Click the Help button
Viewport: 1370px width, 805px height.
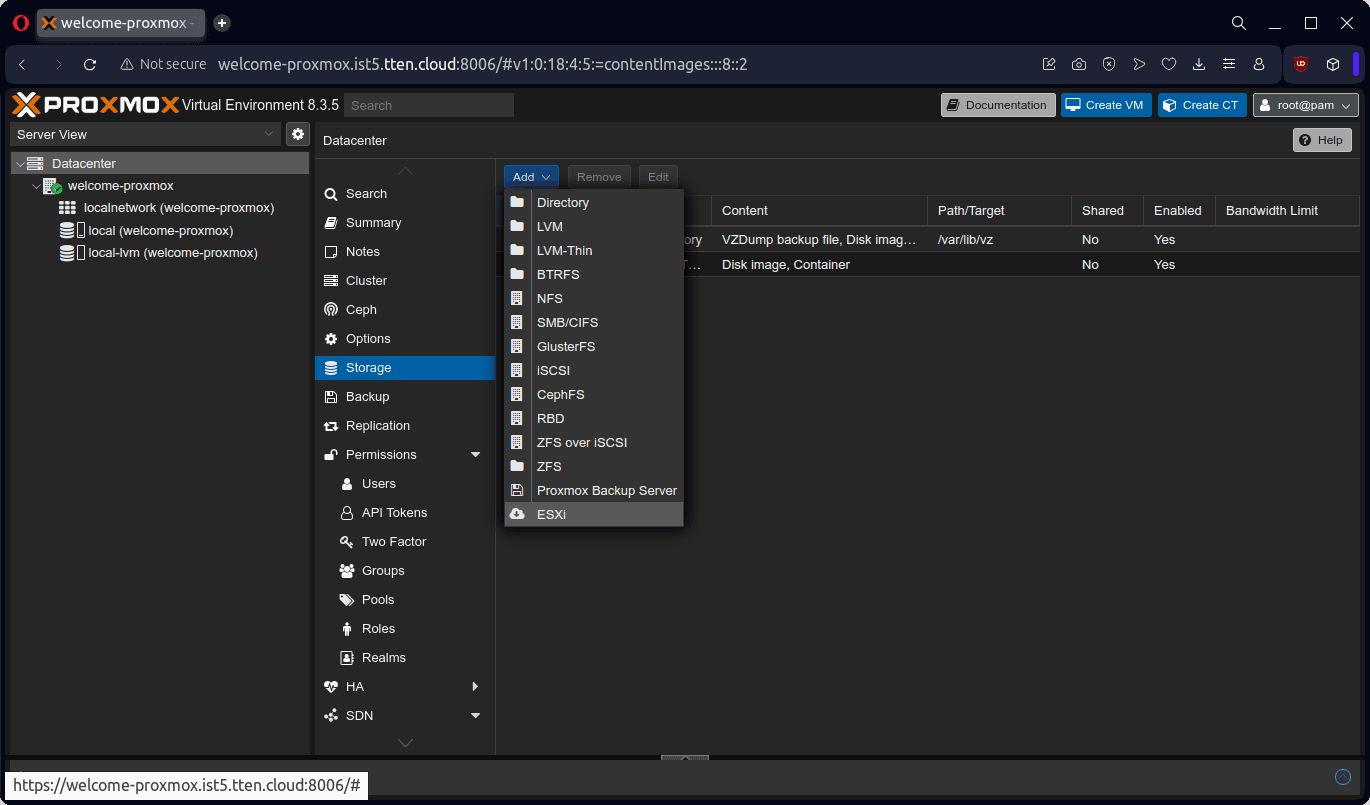(x=1322, y=140)
